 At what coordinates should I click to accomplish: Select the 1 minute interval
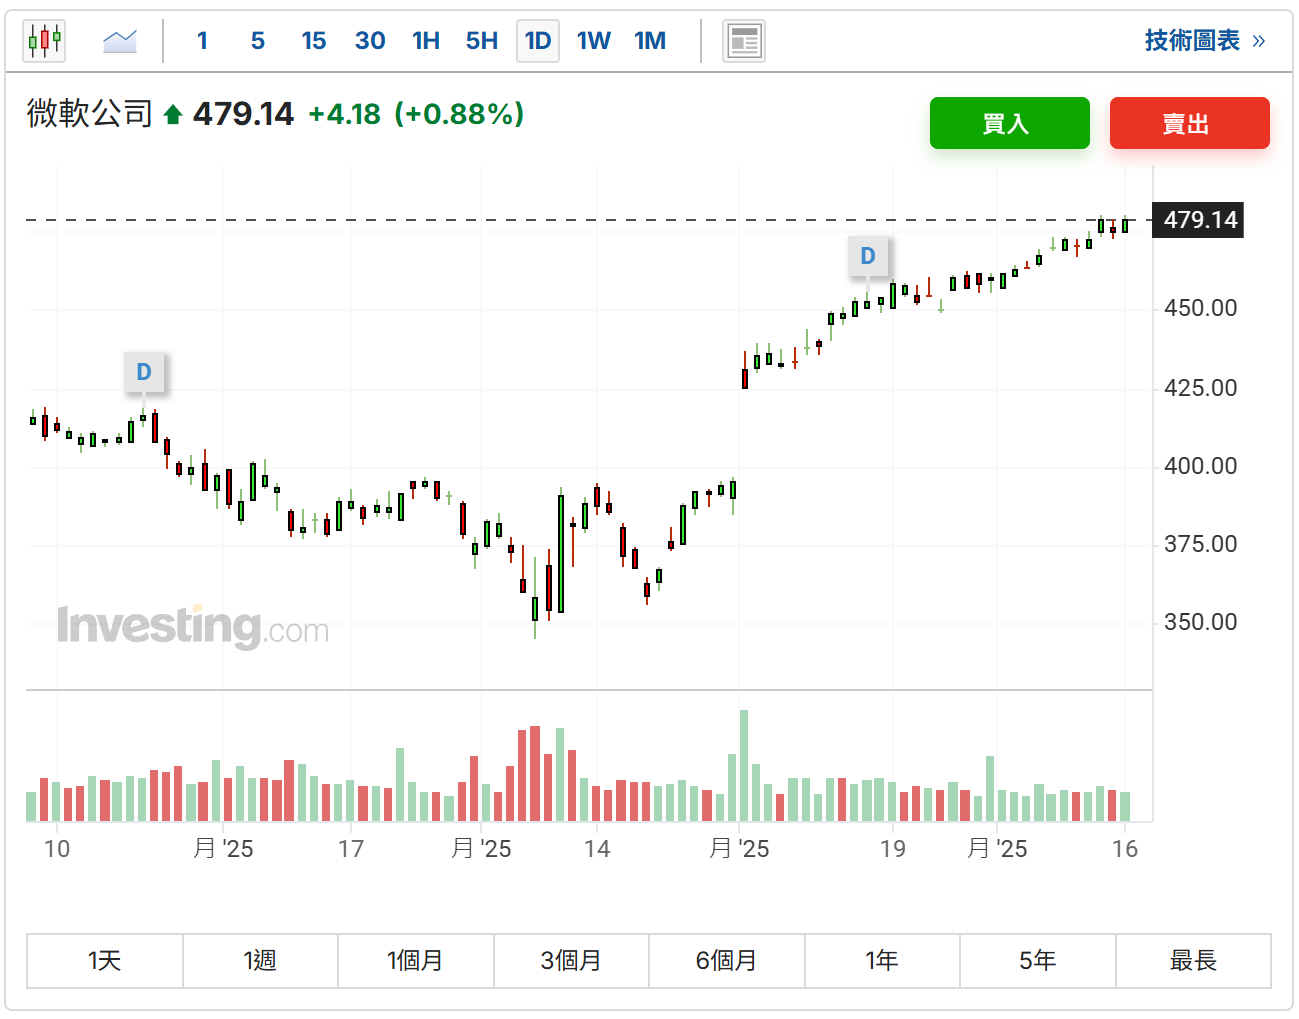202,41
